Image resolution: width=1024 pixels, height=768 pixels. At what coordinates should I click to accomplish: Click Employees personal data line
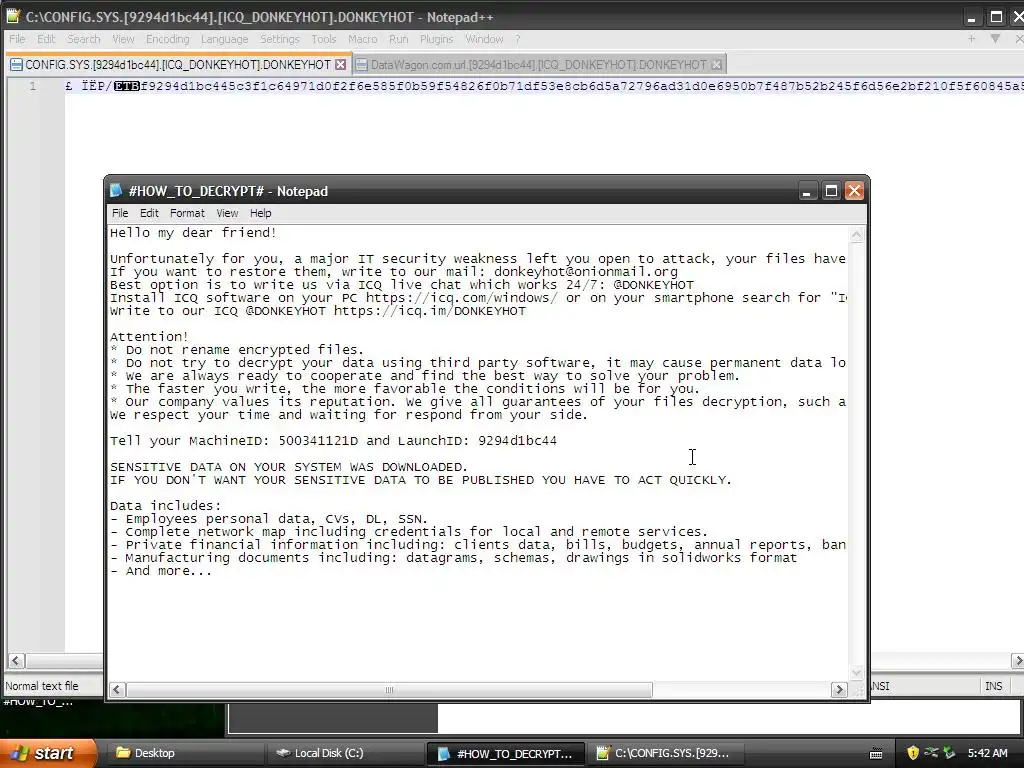(269, 519)
